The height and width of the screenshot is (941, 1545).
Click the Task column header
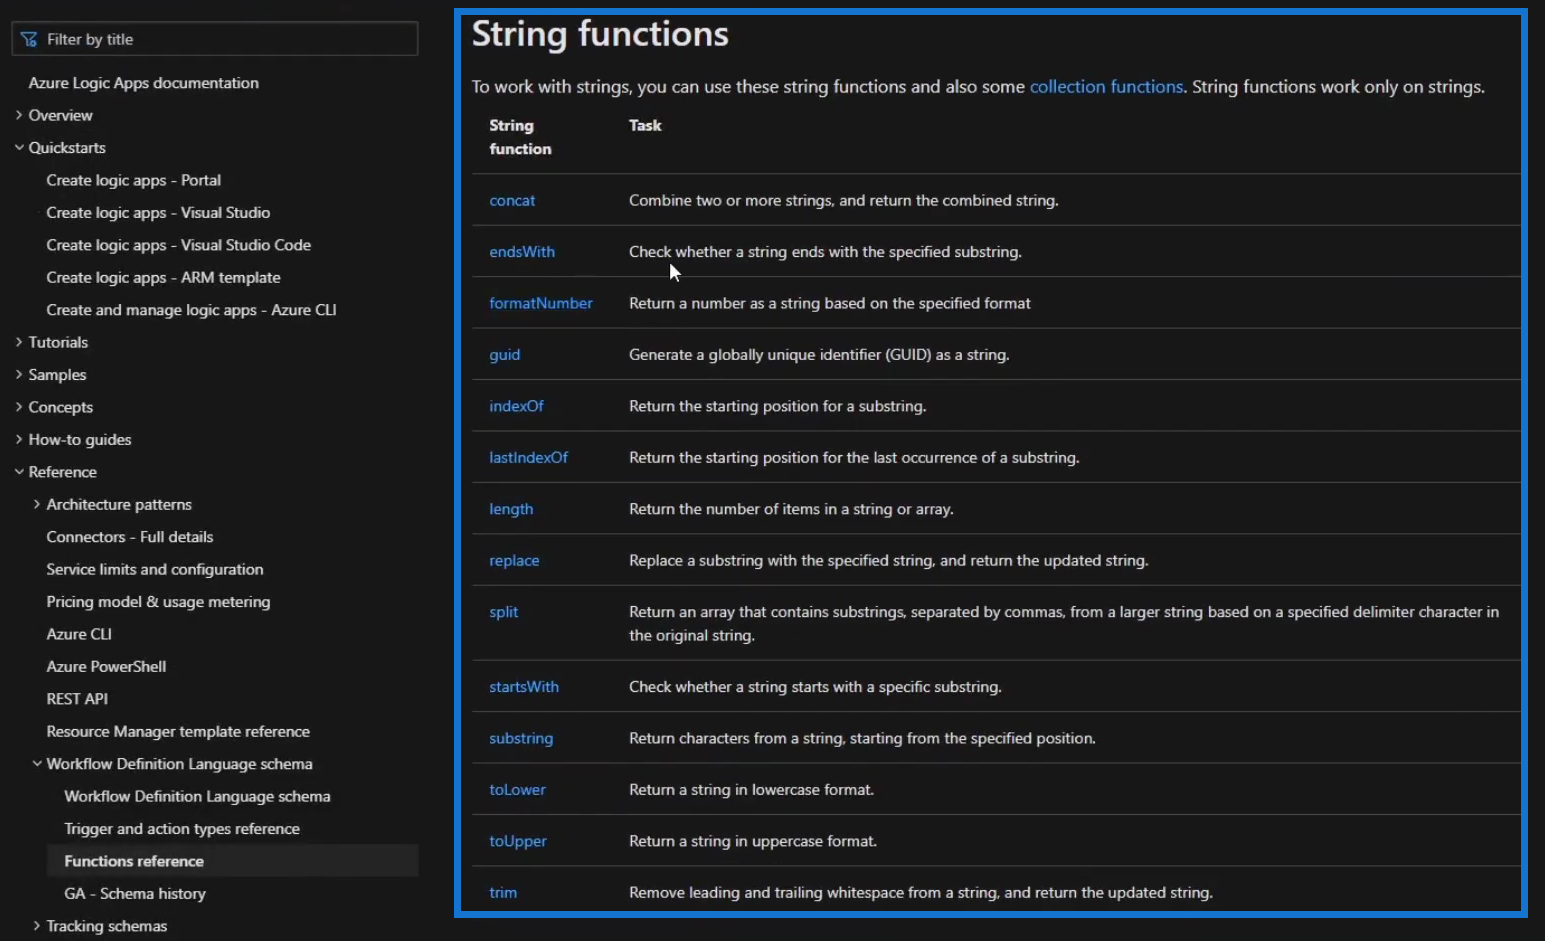click(645, 126)
